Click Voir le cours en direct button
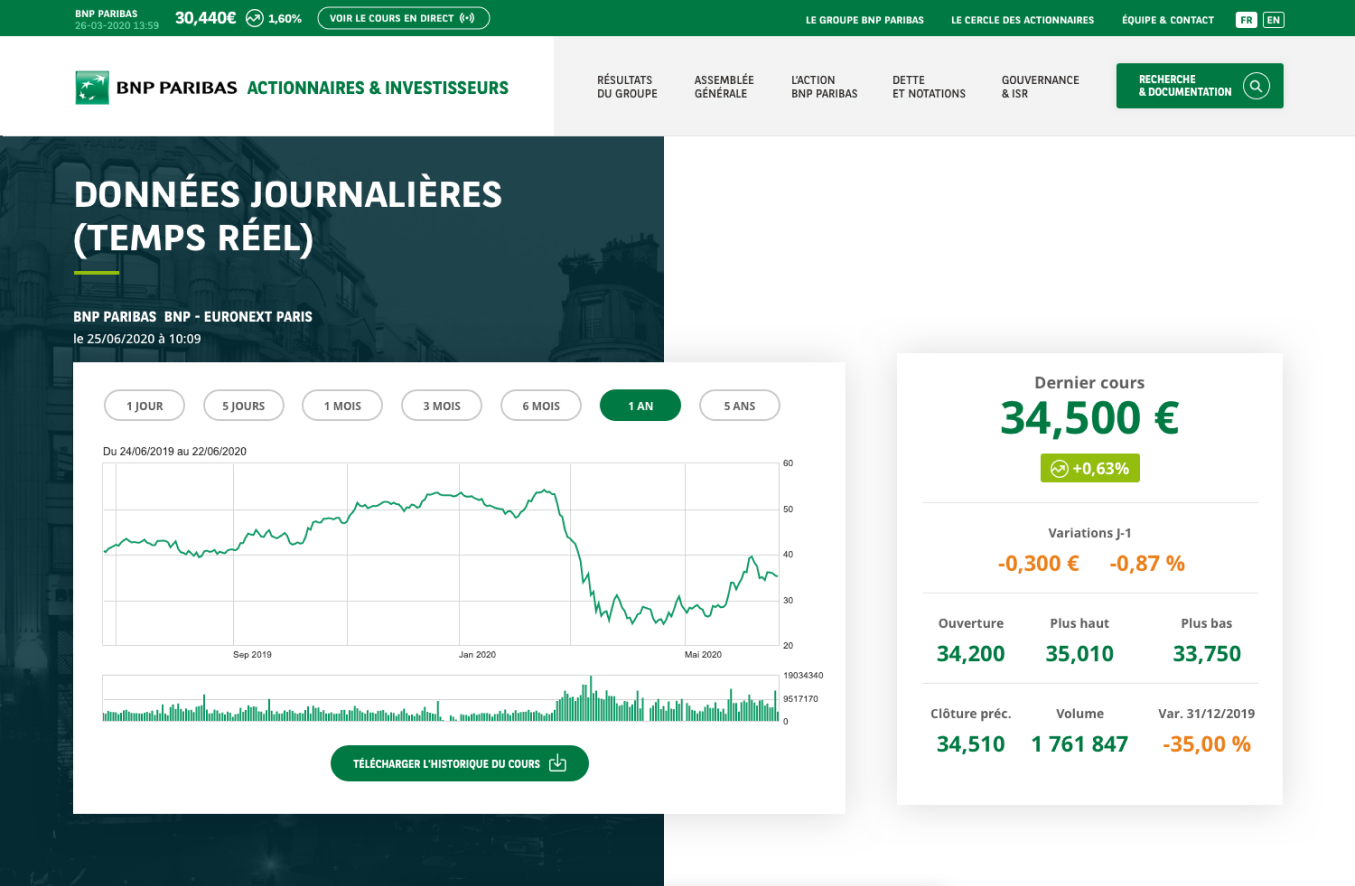The width and height of the screenshot is (1355, 886). coord(404,18)
